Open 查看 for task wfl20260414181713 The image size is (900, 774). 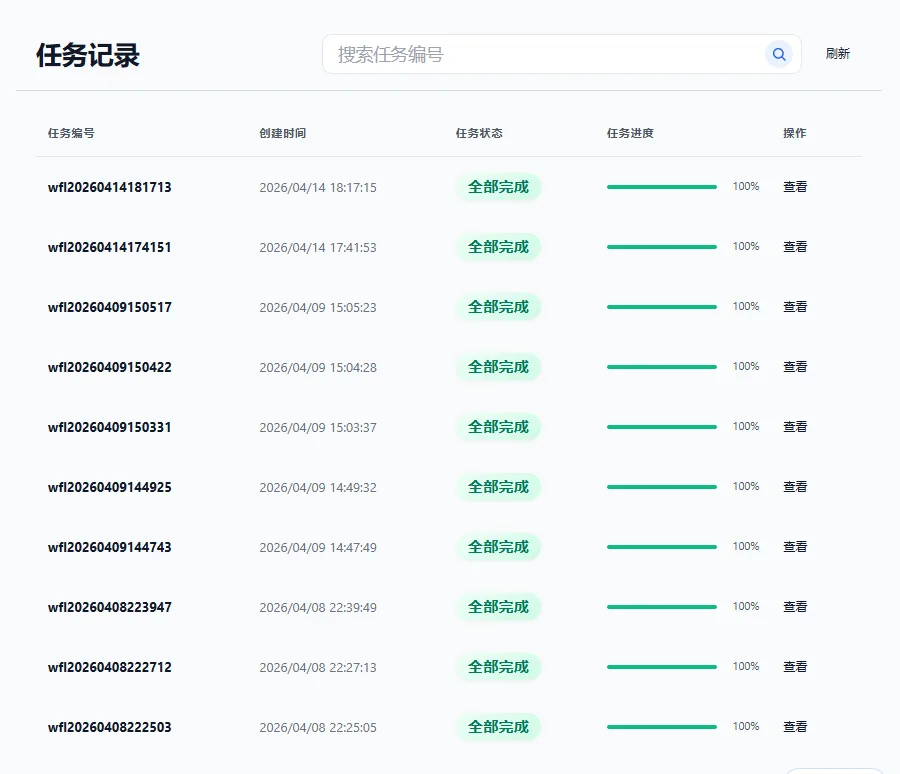click(x=795, y=187)
